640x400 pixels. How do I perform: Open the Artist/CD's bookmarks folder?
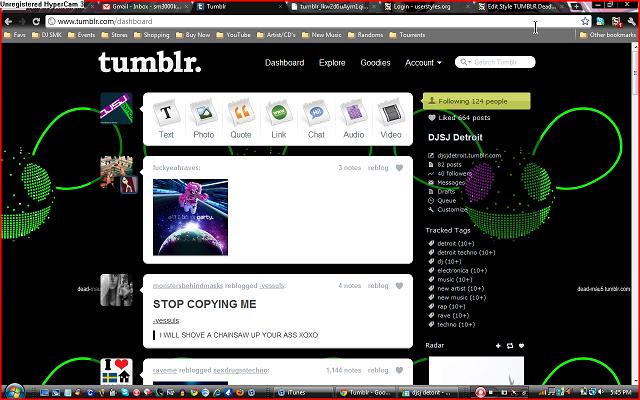click(x=276, y=35)
